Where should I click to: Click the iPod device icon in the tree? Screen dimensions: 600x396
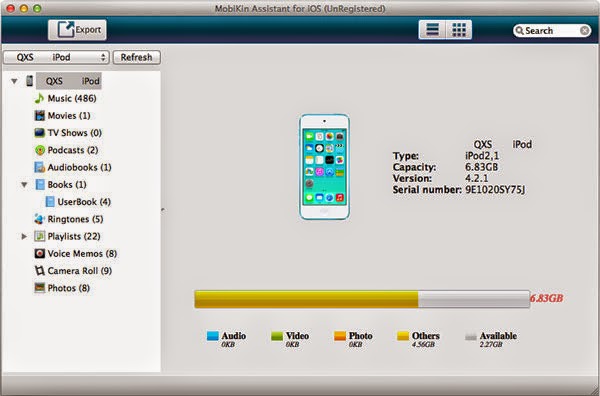(x=29, y=81)
